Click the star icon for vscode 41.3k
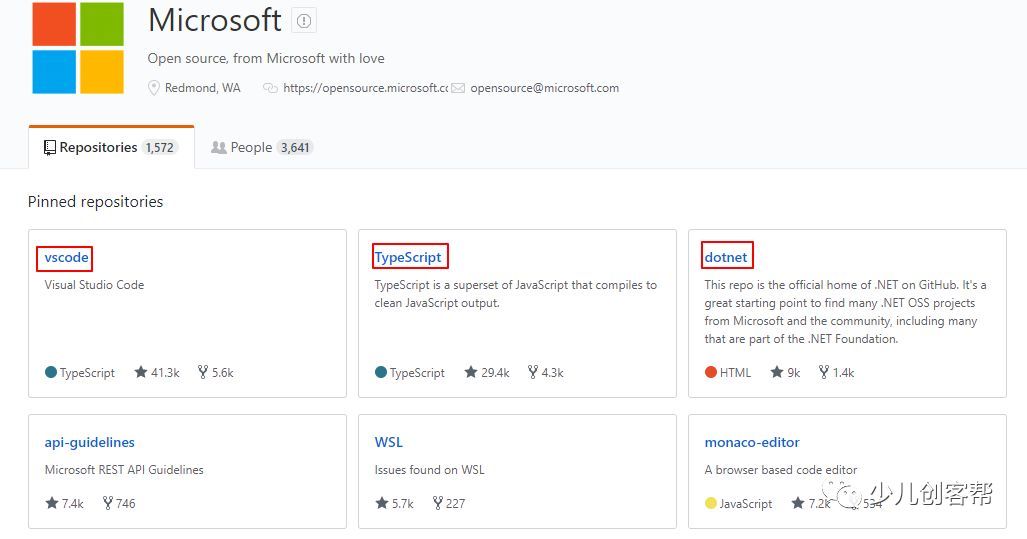Image resolution: width=1027 pixels, height=539 pixels. [141, 372]
